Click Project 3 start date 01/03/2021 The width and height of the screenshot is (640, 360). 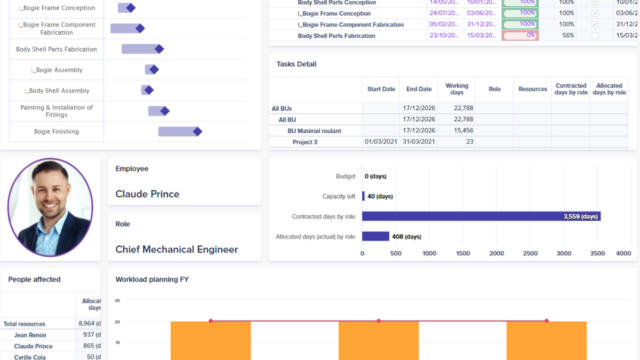pos(381,142)
